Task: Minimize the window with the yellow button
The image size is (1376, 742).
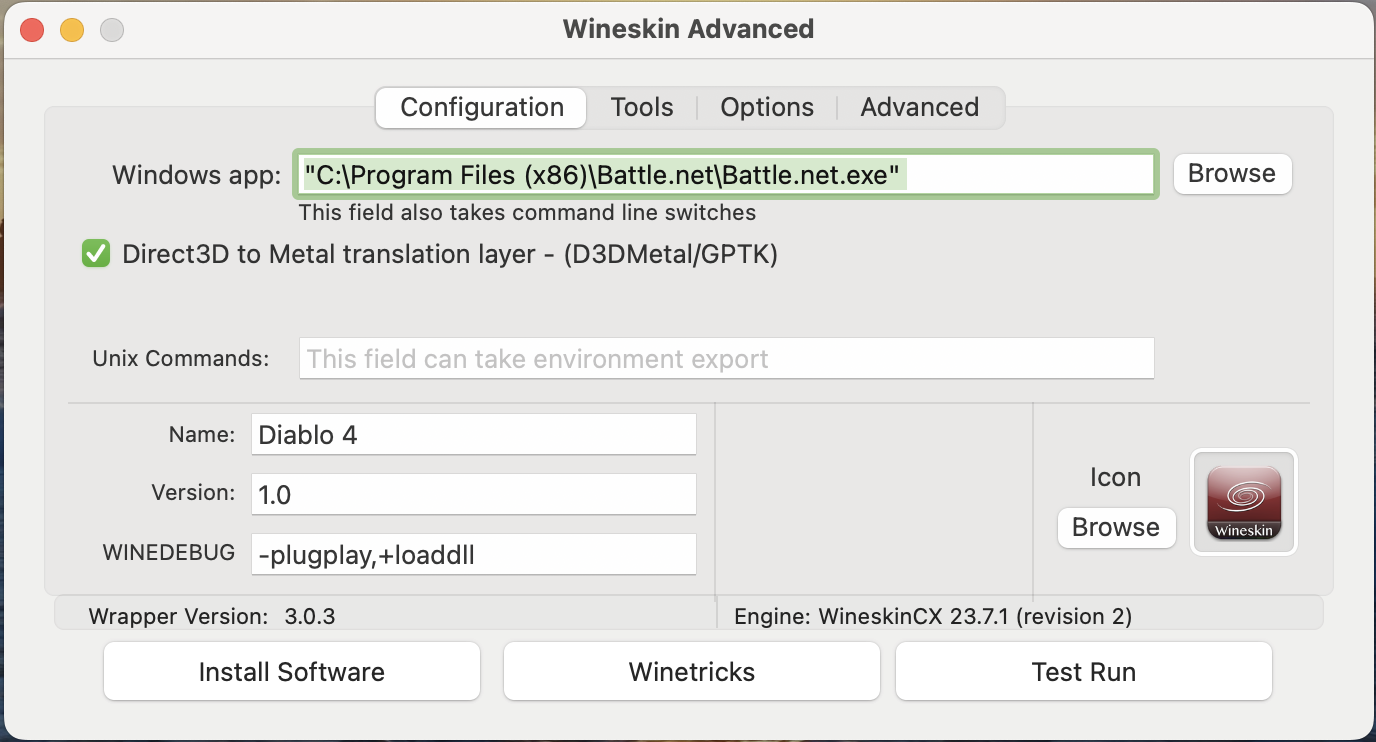Action: click(x=72, y=29)
